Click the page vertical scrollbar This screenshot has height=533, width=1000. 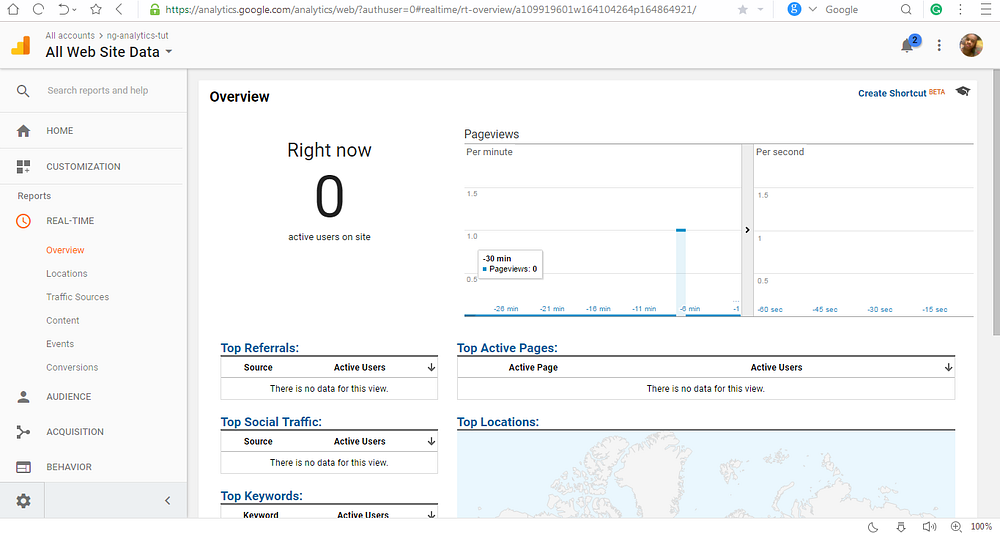click(x=996, y=201)
